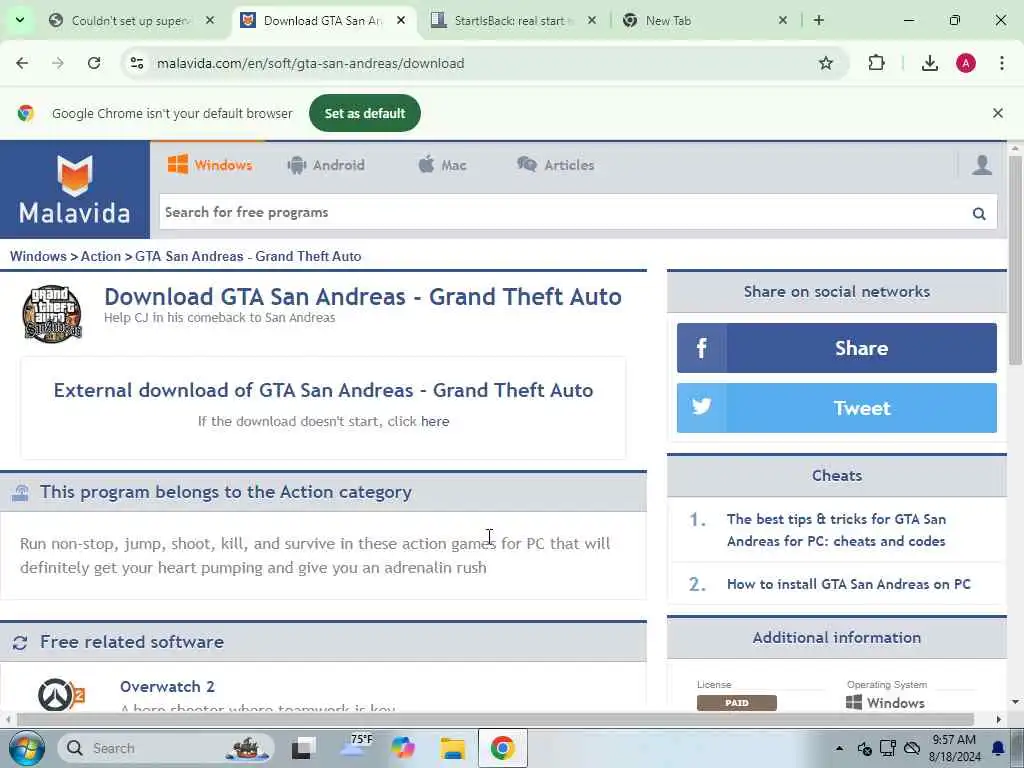Click the Tweet button
The height and width of the screenshot is (768, 1024).
pyautogui.click(x=837, y=408)
